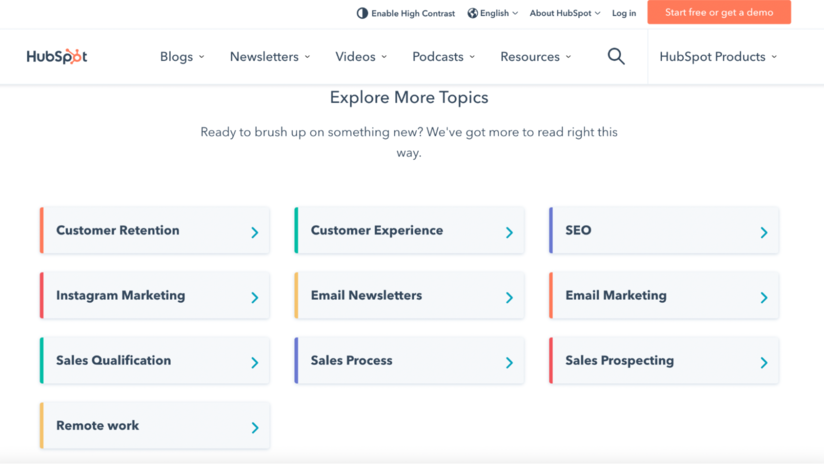
Task: Click the arrow on Customer Retention card
Action: click(x=255, y=232)
